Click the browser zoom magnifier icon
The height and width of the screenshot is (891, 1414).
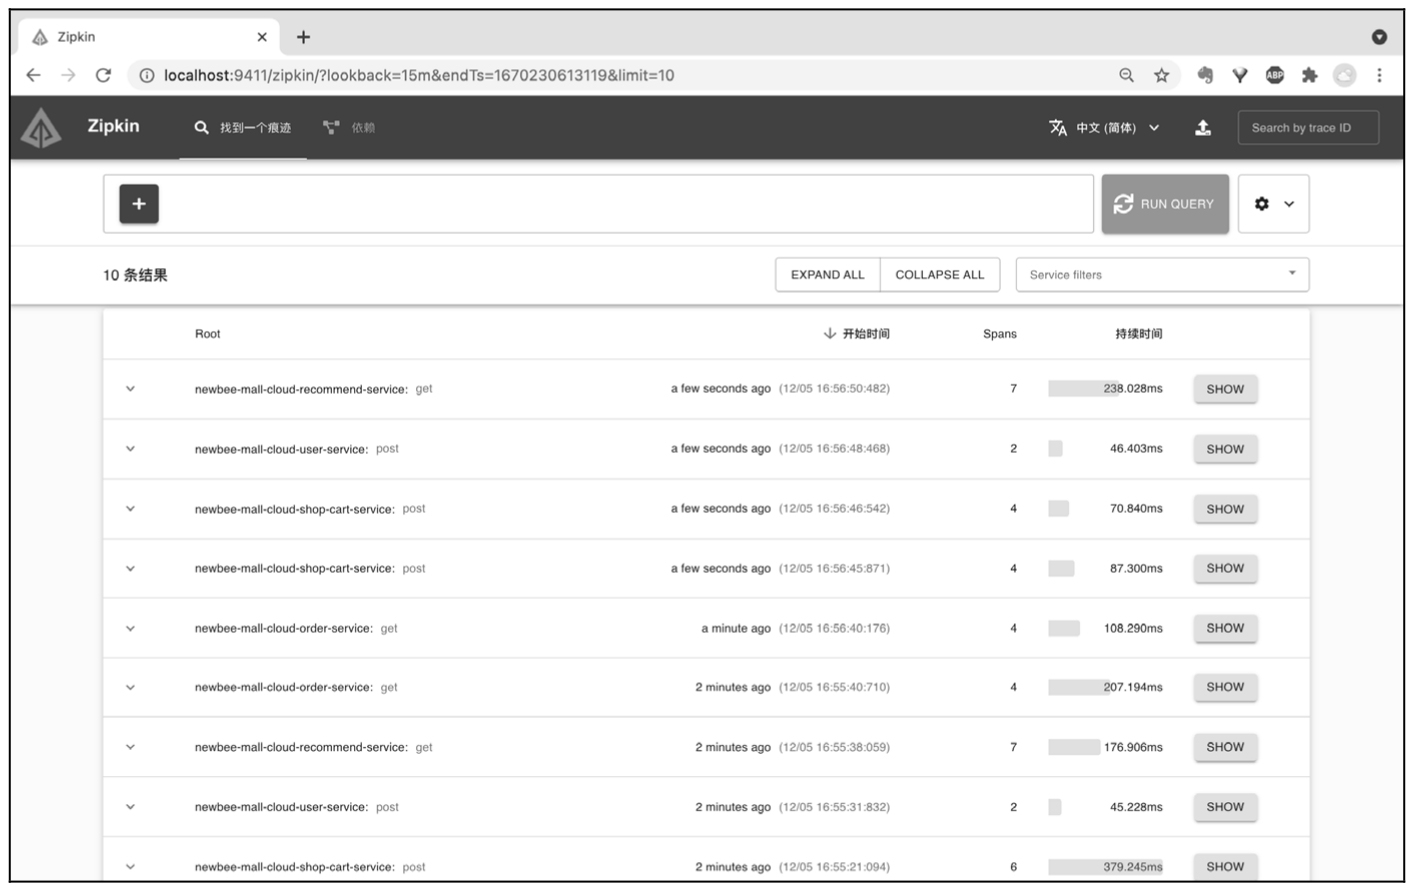coord(1127,75)
